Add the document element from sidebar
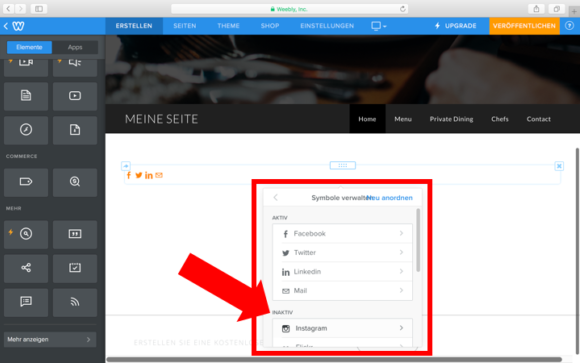This screenshot has width=580, height=363. 26,96
